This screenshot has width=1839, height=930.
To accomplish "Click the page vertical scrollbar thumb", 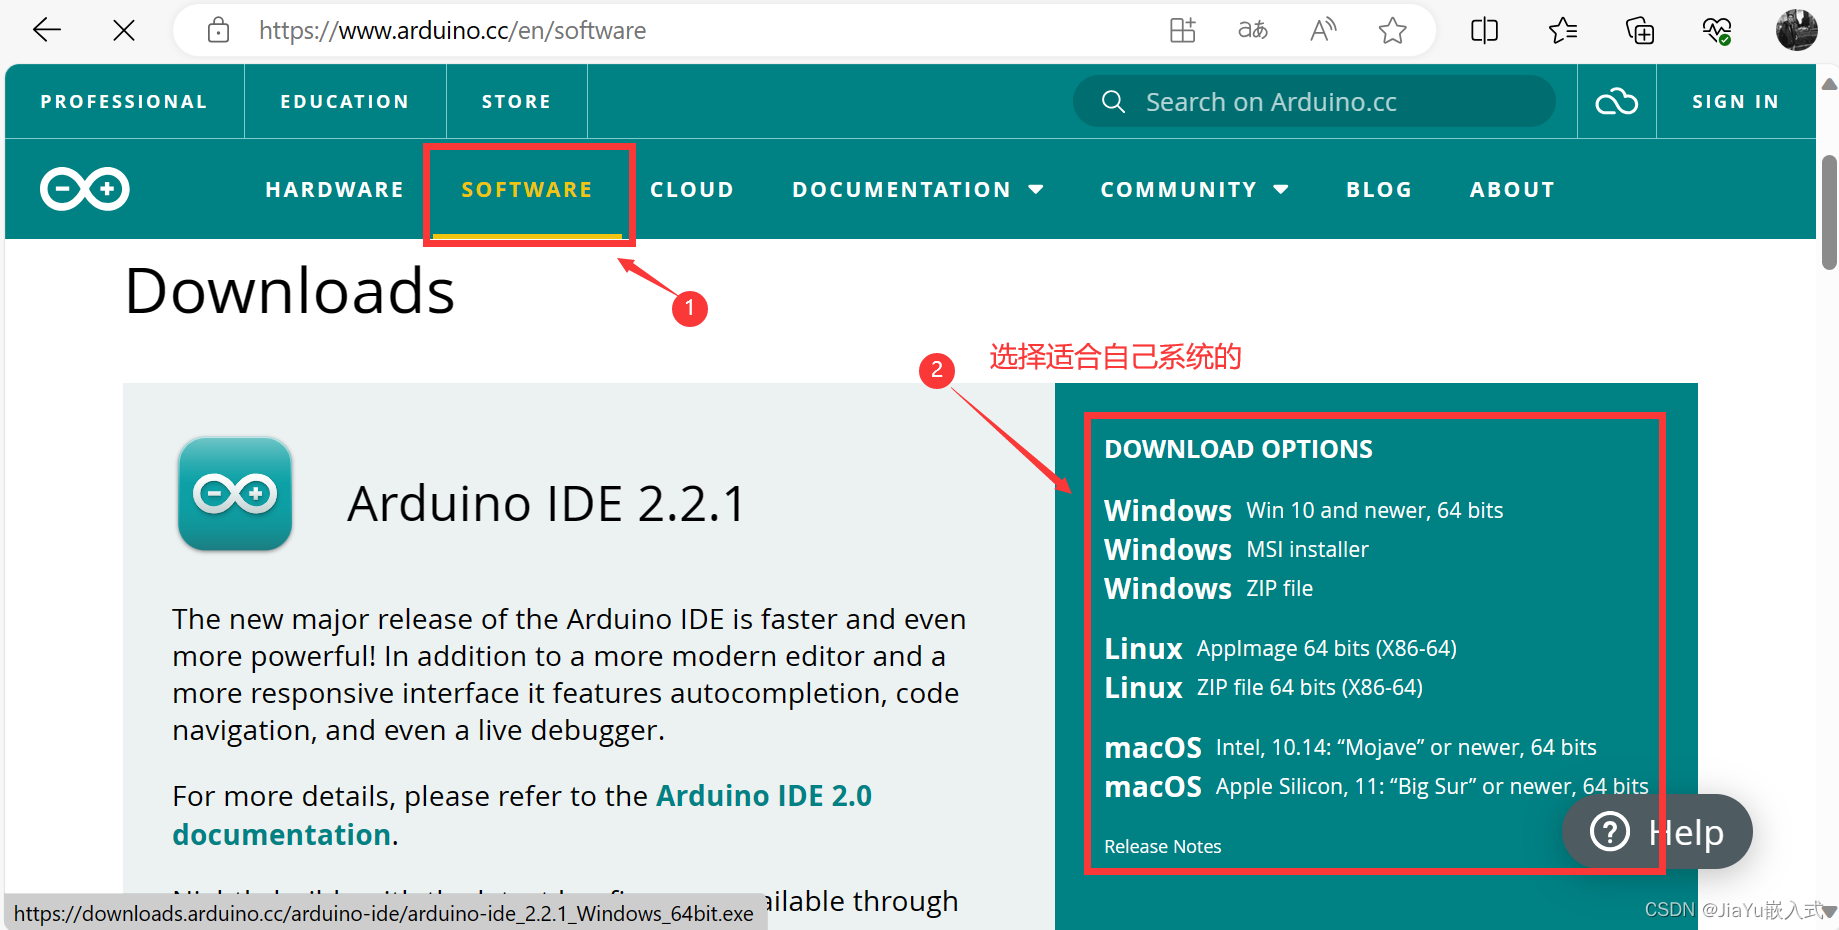I will pos(1829,212).
